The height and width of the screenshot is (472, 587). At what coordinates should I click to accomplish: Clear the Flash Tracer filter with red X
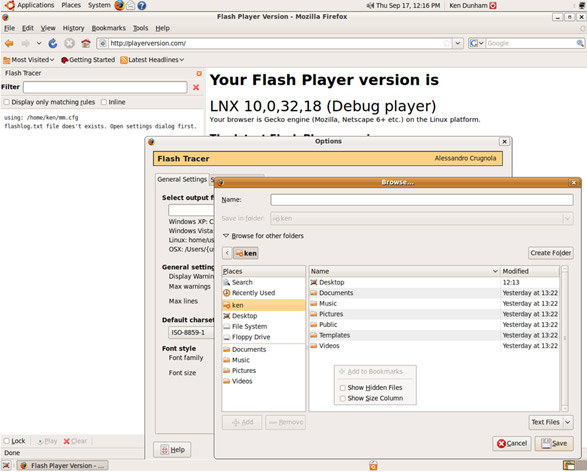pos(196,87)
